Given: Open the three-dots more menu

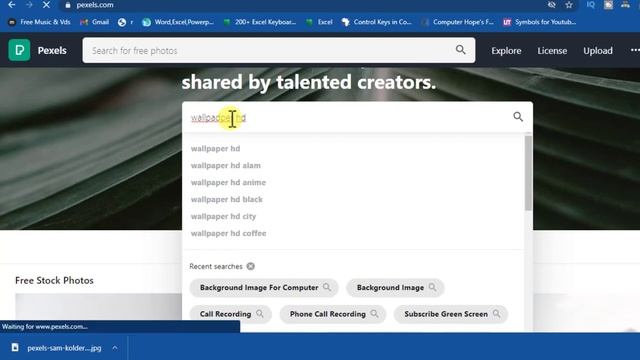Looking at the screenshot, I should (x=635, y=50).
